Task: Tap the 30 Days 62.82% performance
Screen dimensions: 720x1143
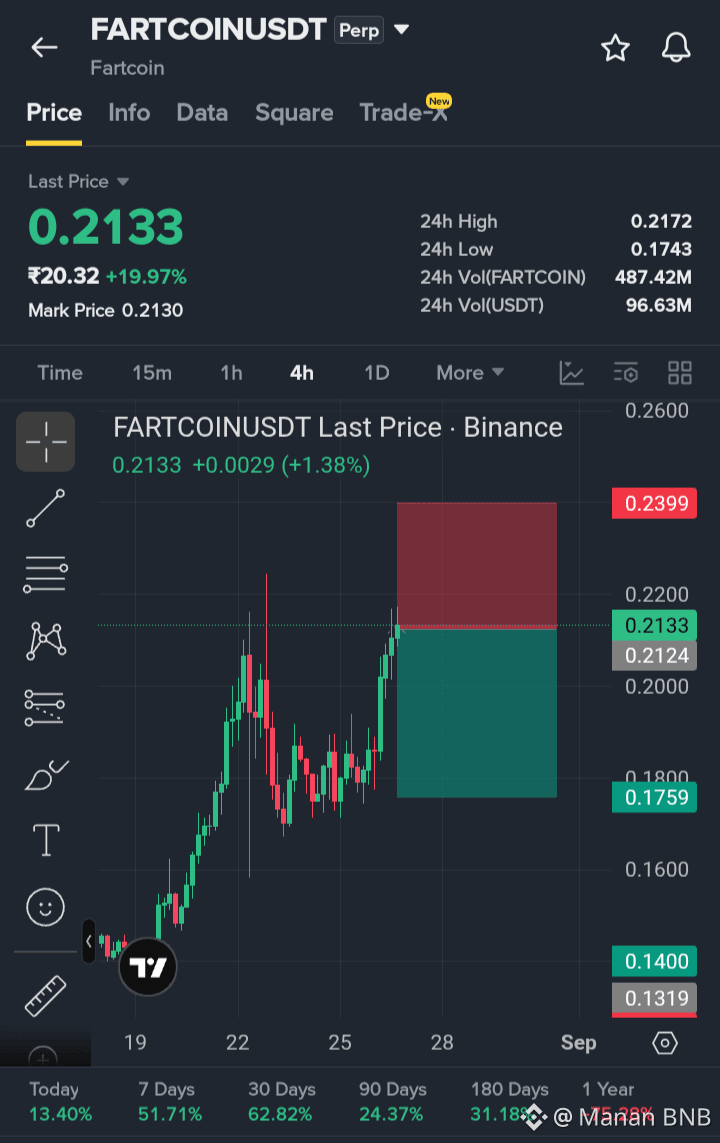Action: click(281, 1101)
